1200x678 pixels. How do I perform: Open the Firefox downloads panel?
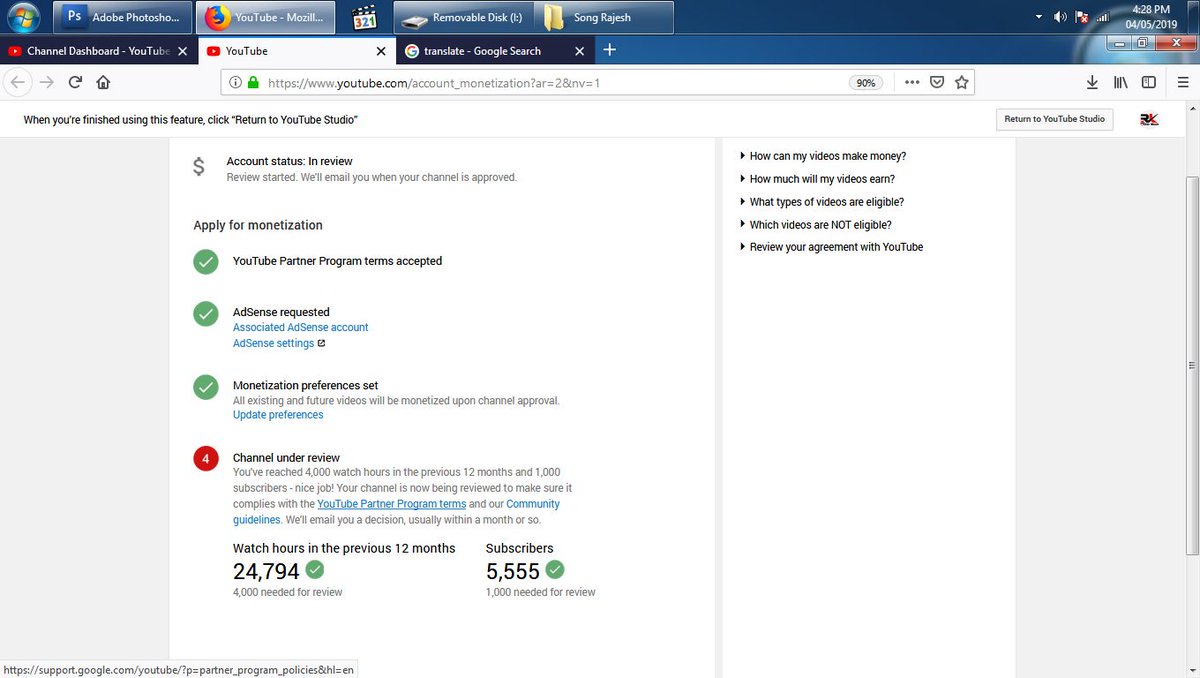tap(1092, 83)
